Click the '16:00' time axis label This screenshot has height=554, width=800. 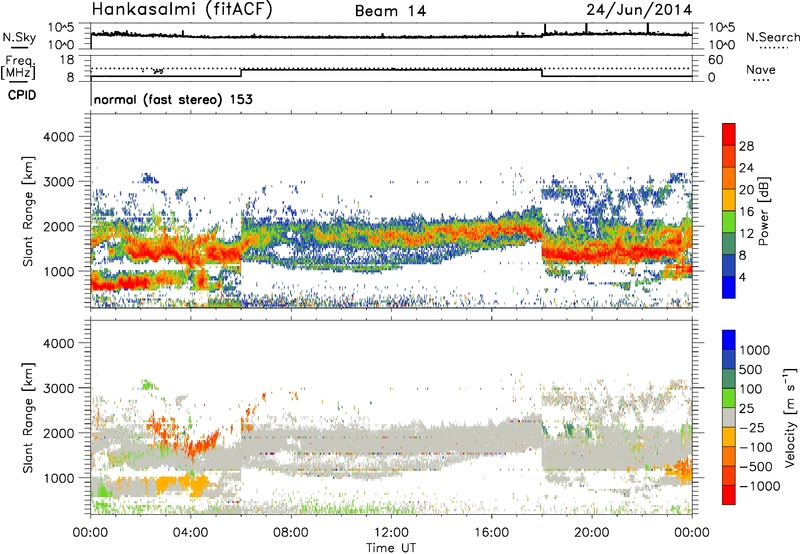point(492,533)
